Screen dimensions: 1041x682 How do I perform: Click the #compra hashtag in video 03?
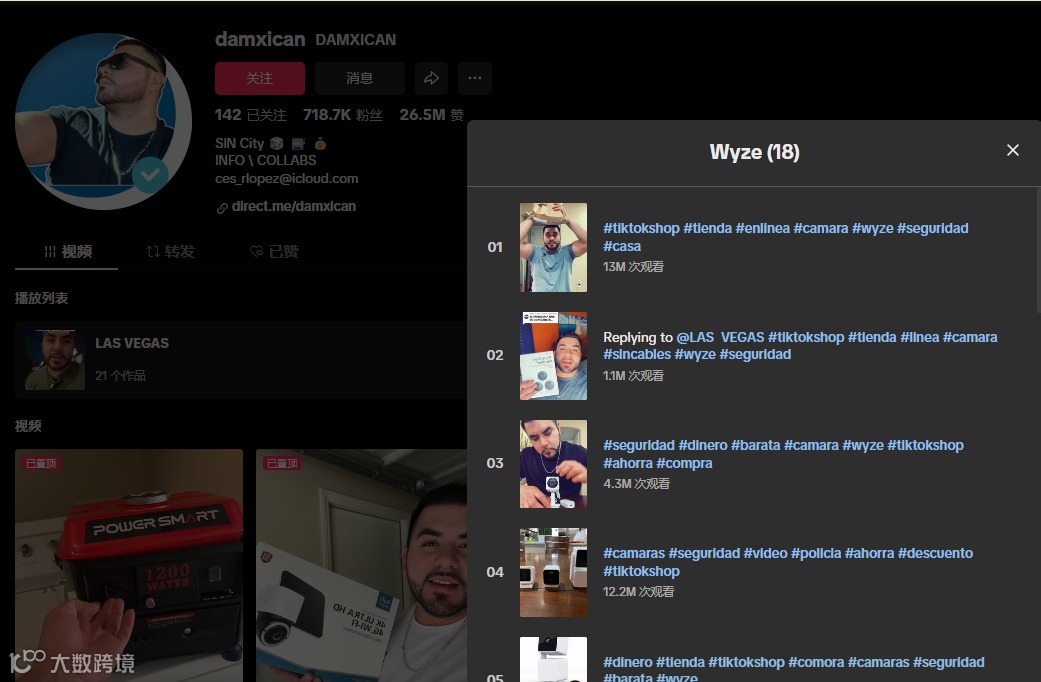click(x=684, y=464)
